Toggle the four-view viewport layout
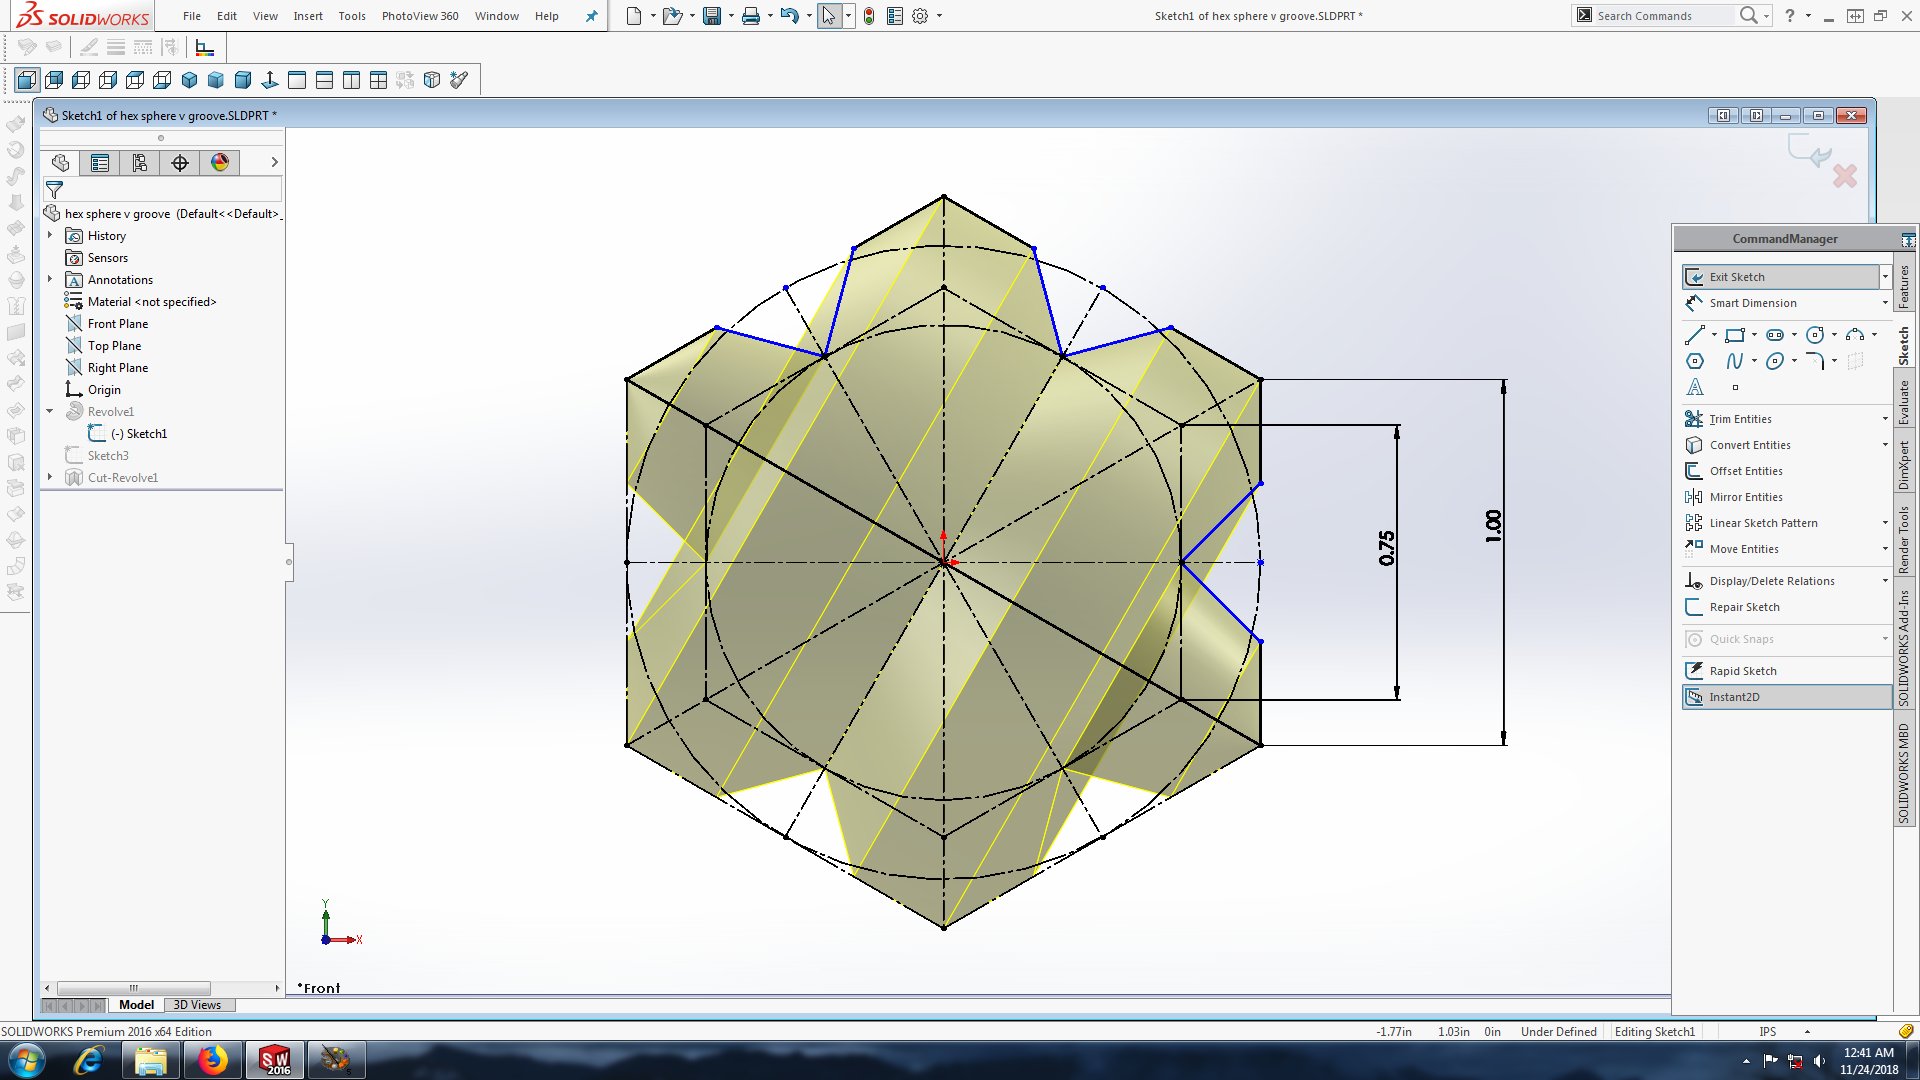 click(378, 80)
